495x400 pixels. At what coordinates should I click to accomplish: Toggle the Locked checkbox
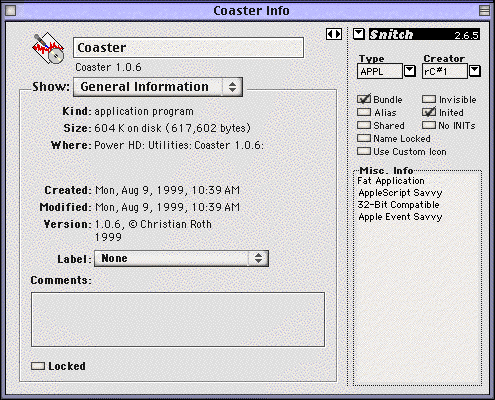coord(38,366)
